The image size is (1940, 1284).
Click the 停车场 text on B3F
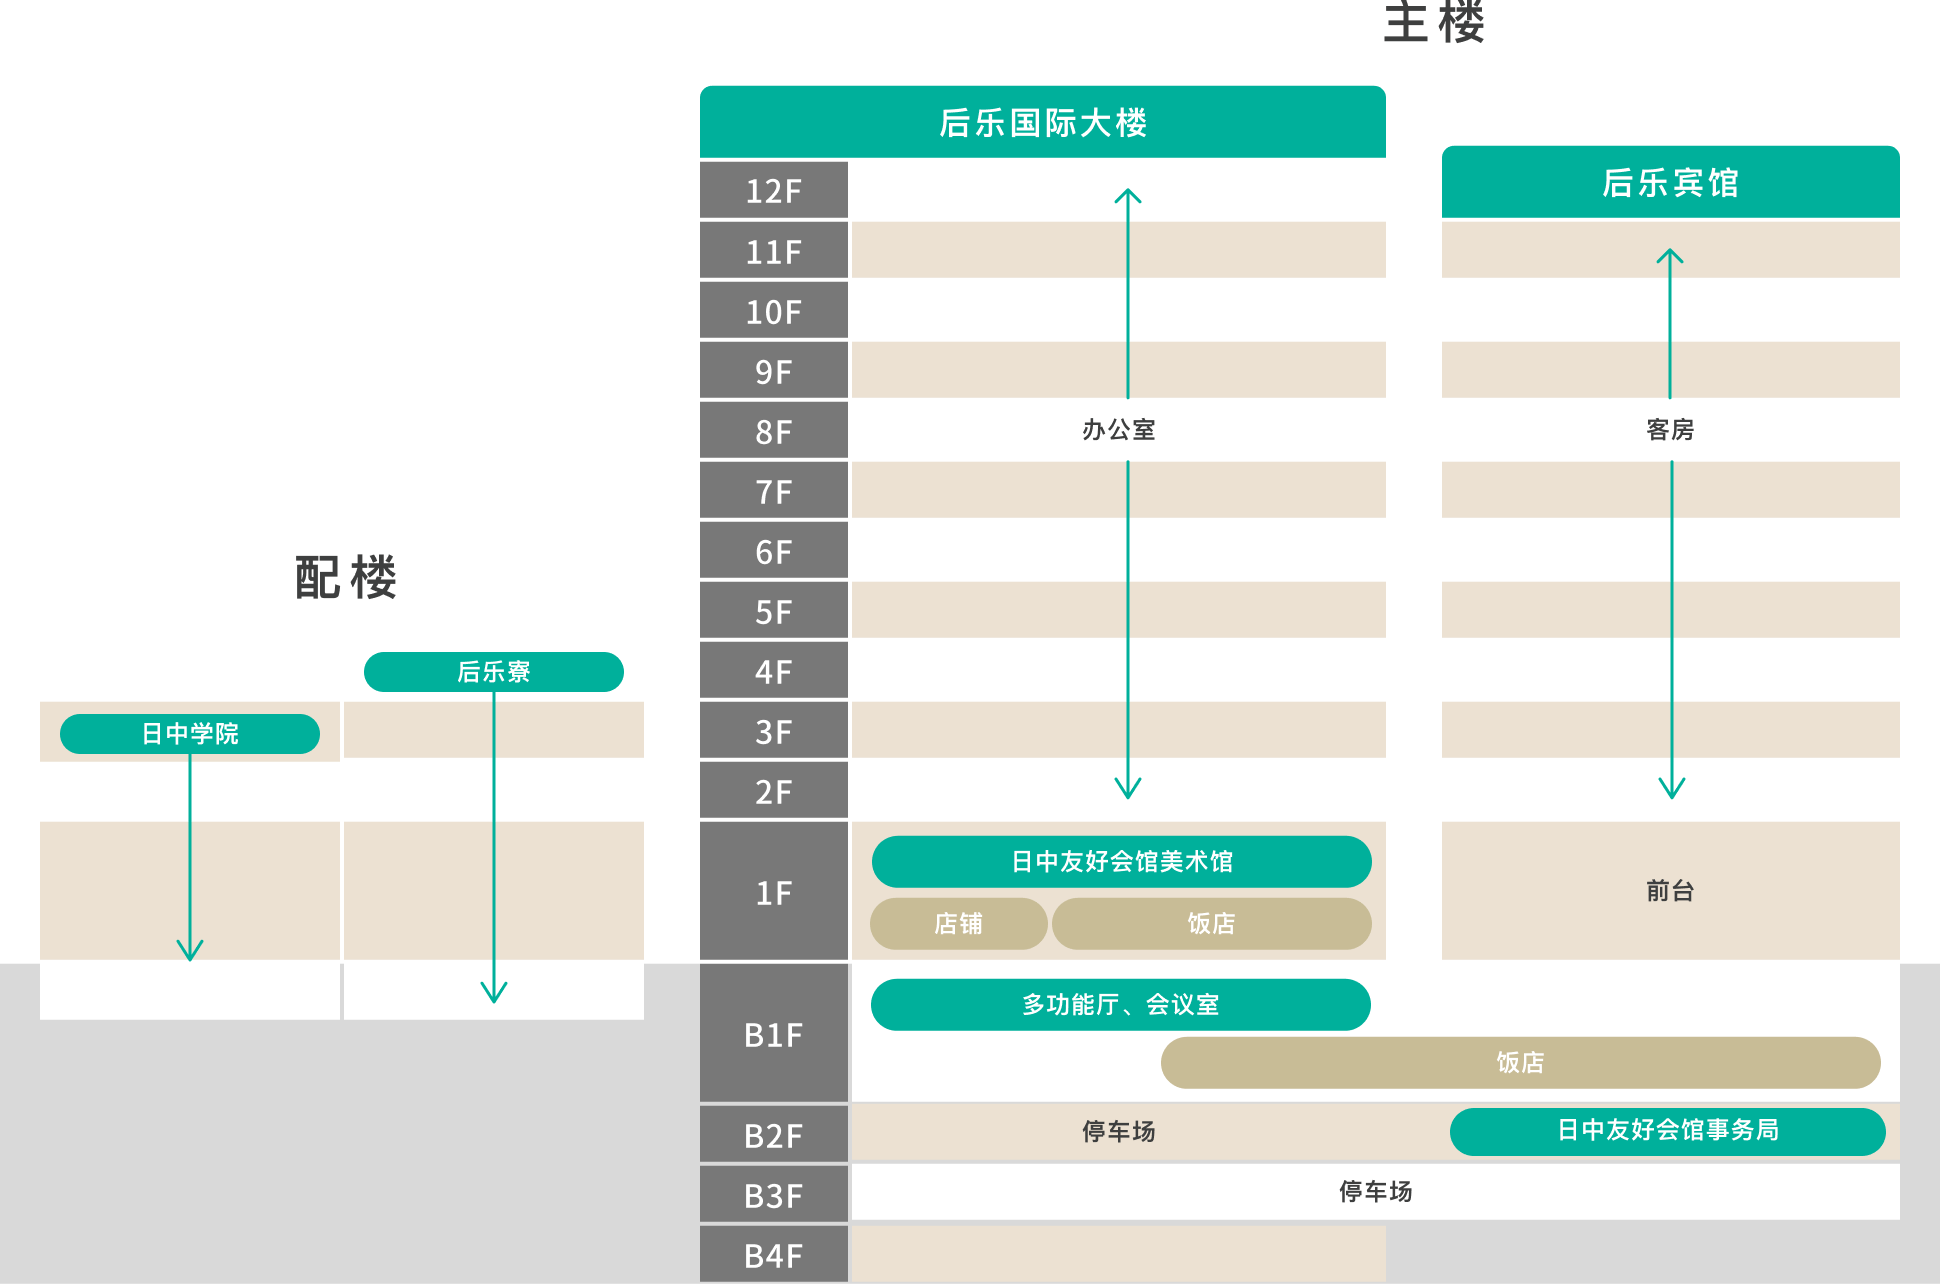tap(1376, 1192)
